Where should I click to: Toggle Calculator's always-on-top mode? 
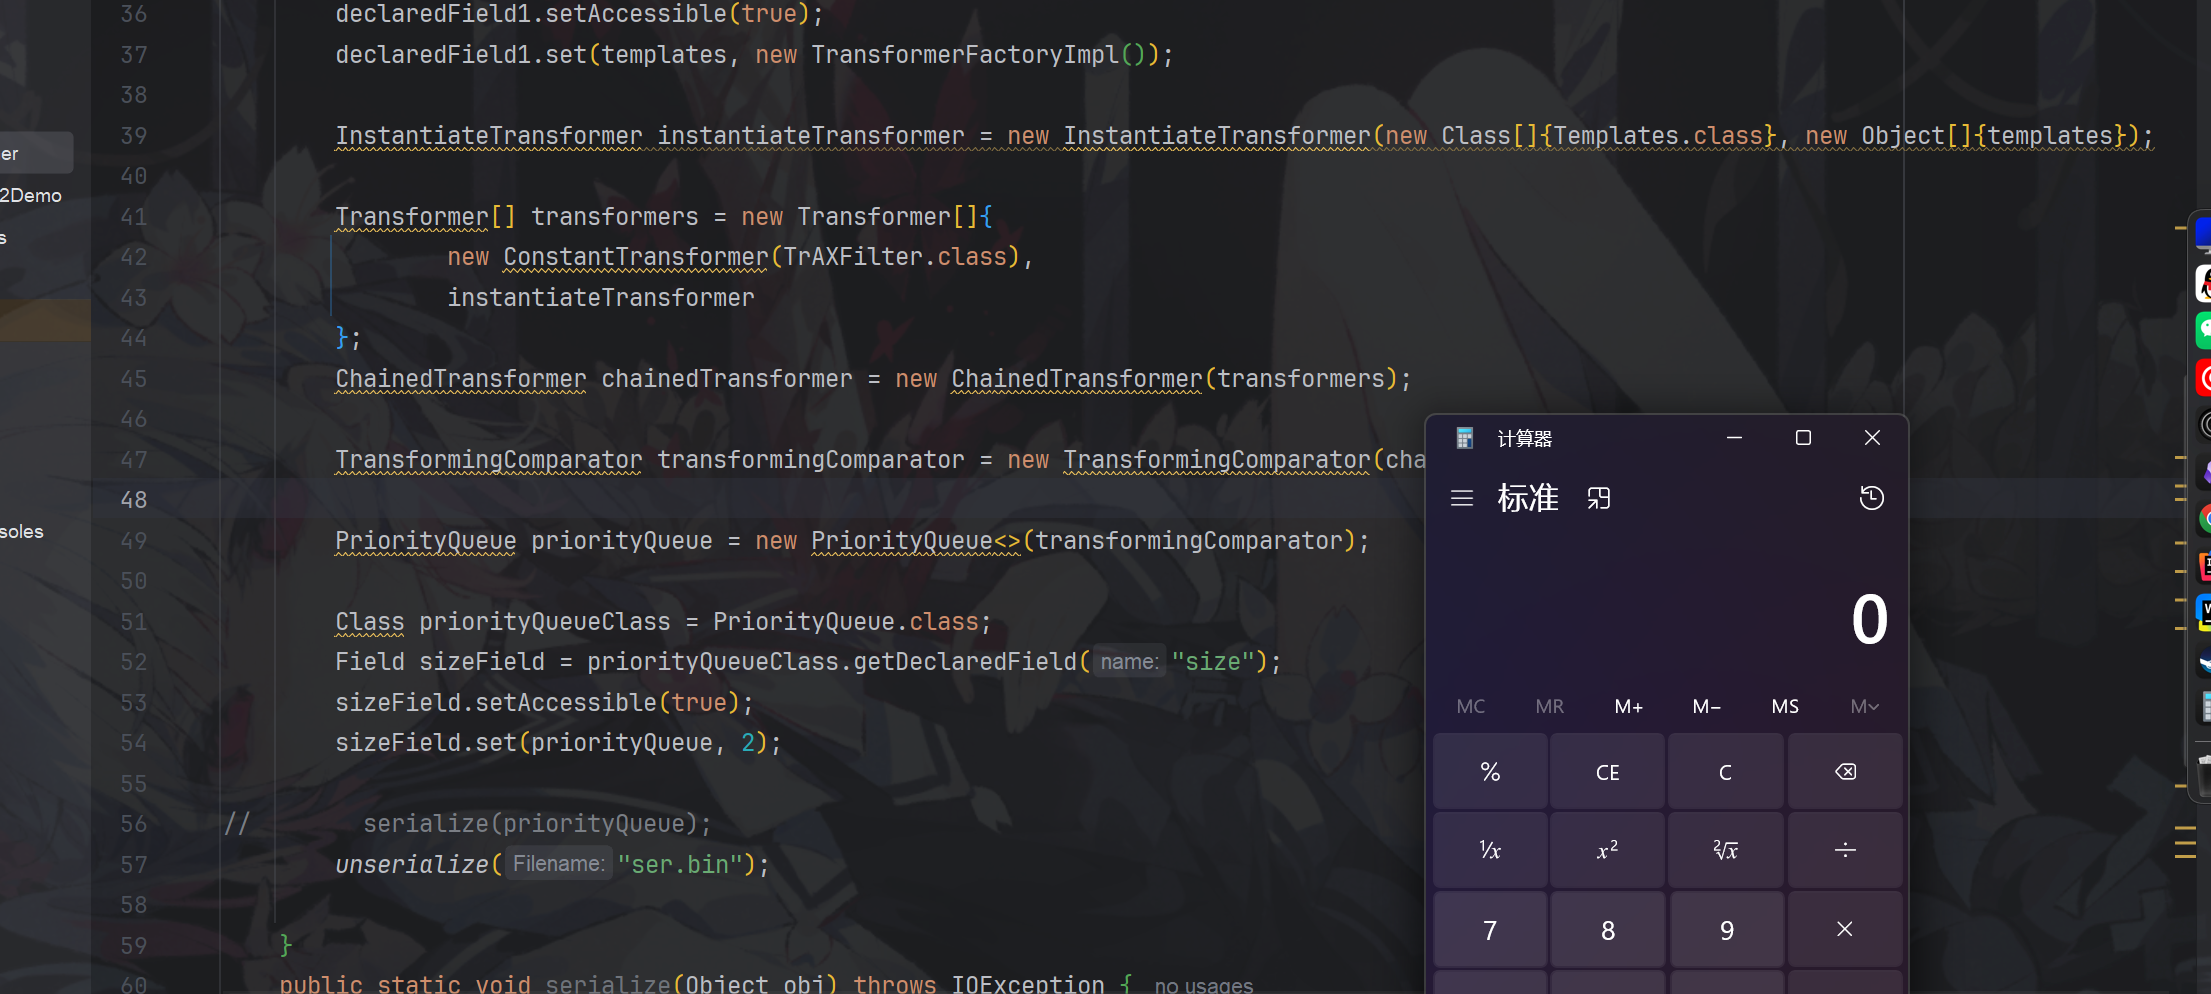[x=1599, y=497]
